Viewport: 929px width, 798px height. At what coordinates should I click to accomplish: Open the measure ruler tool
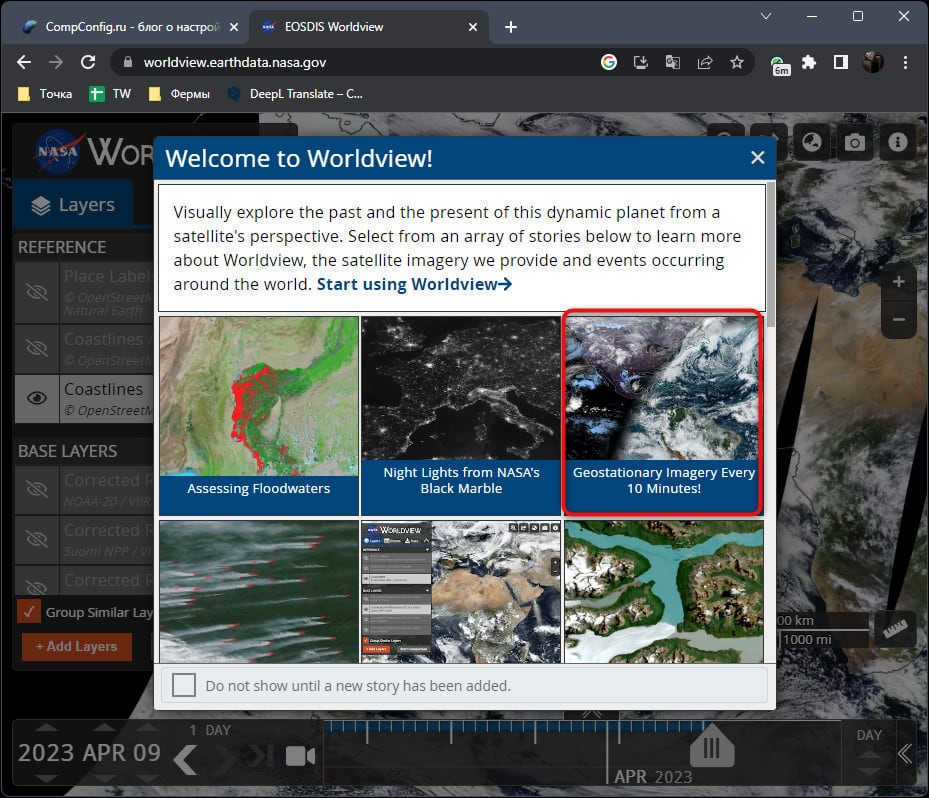[895, 629]
